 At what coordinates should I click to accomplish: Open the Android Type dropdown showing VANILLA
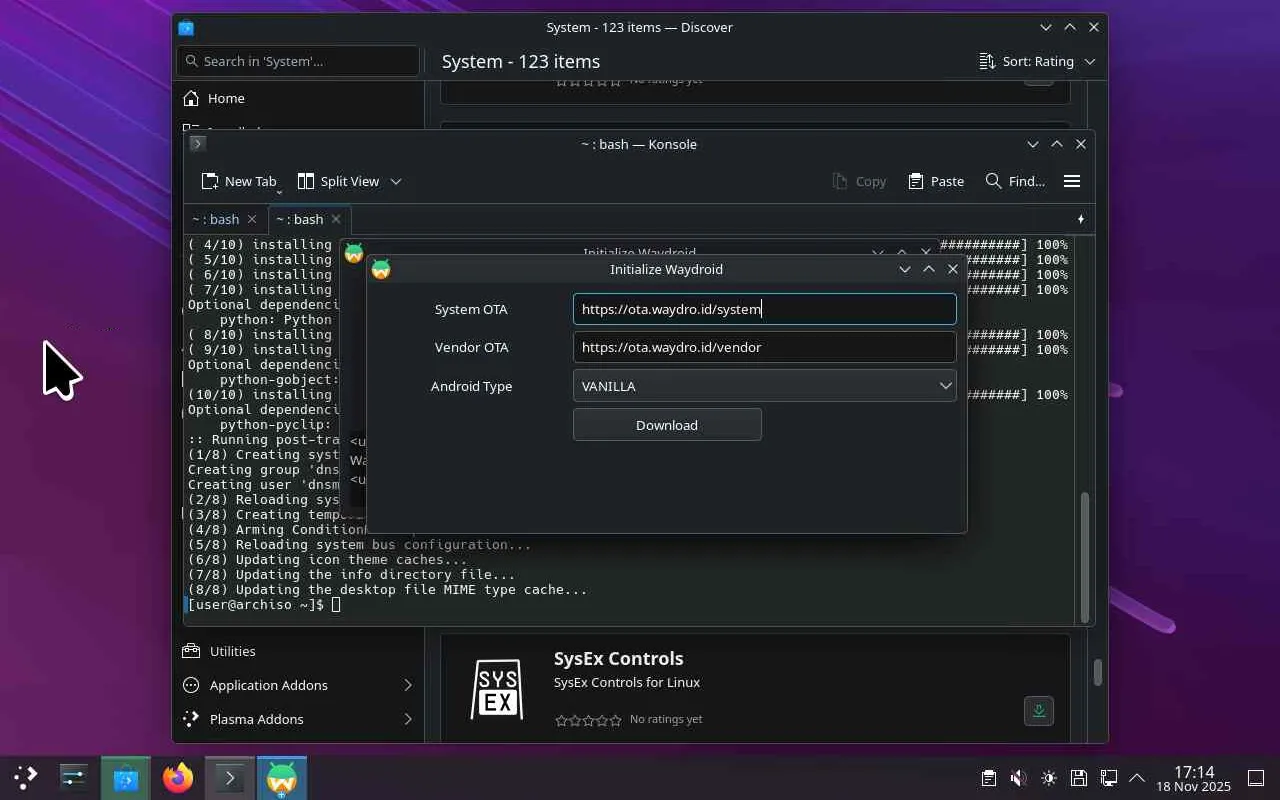coord(764,386)
